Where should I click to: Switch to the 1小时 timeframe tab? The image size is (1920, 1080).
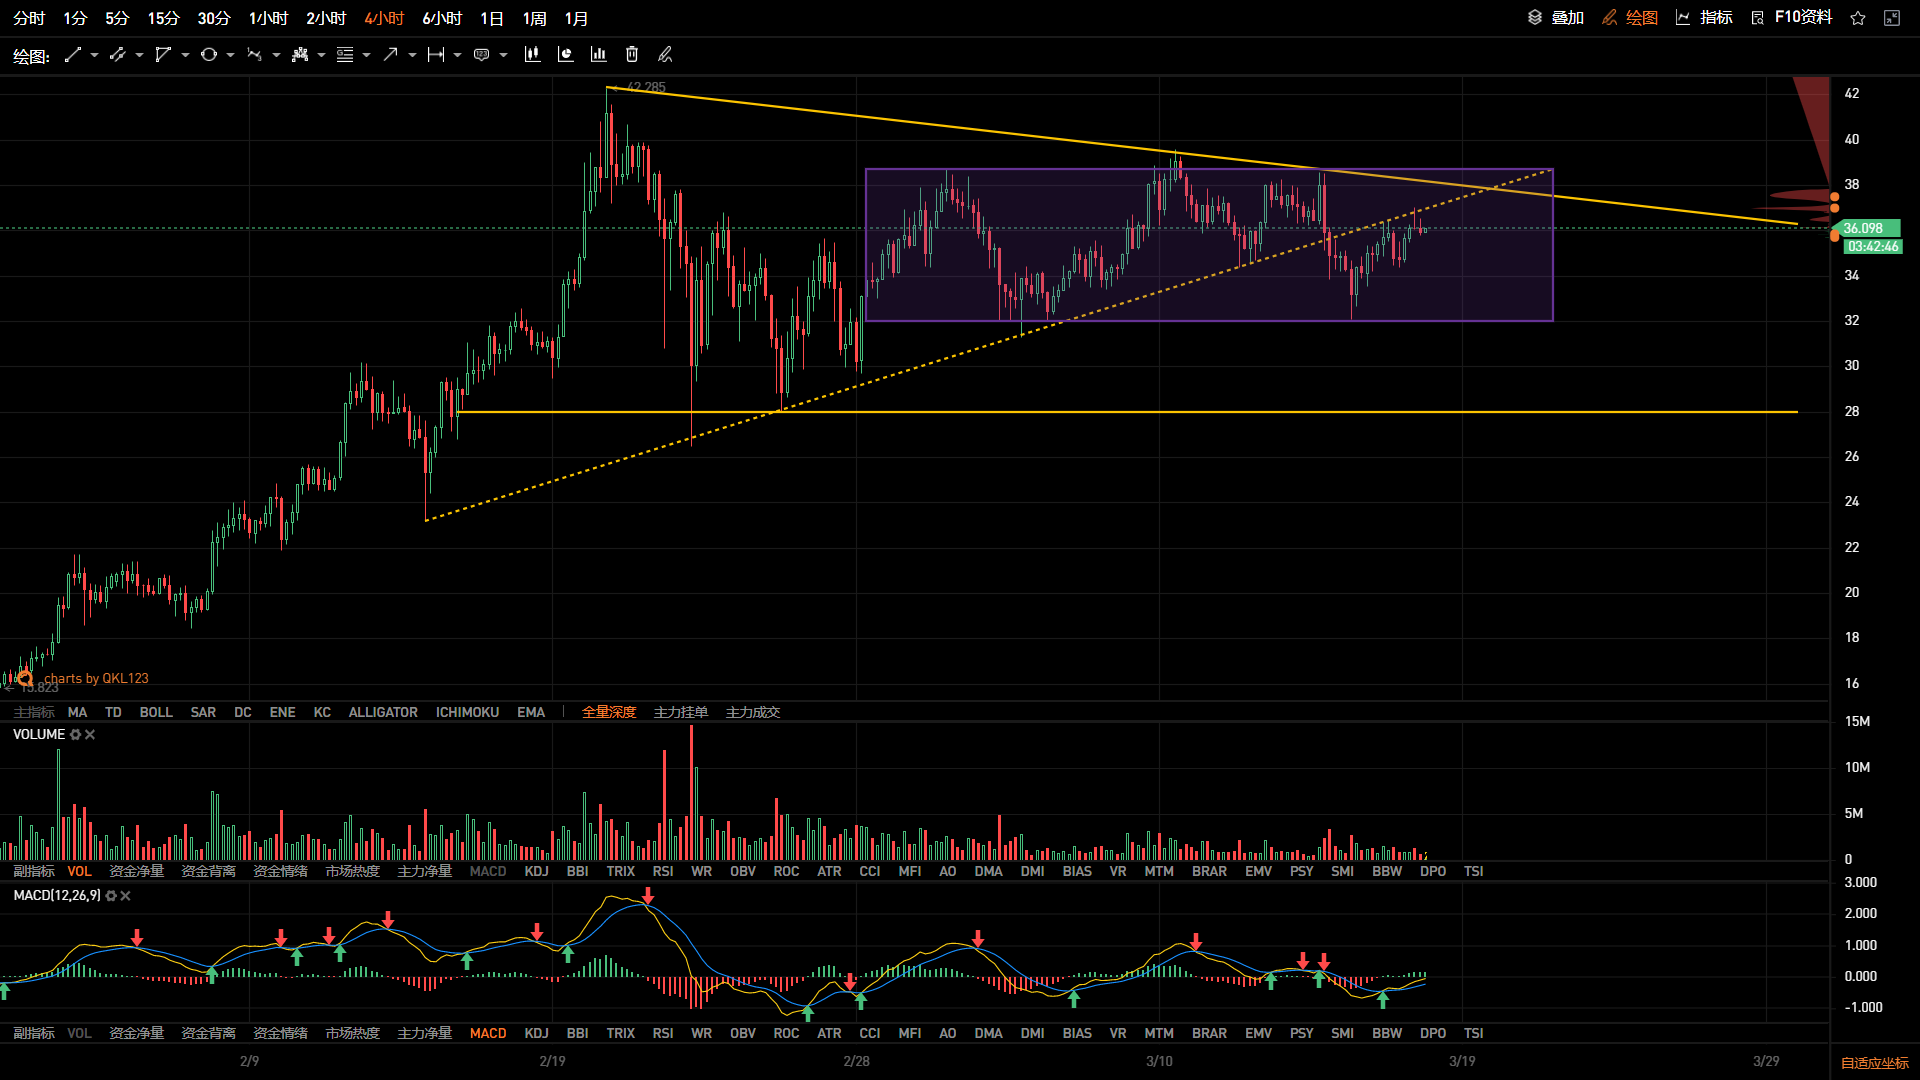[268, 18]
